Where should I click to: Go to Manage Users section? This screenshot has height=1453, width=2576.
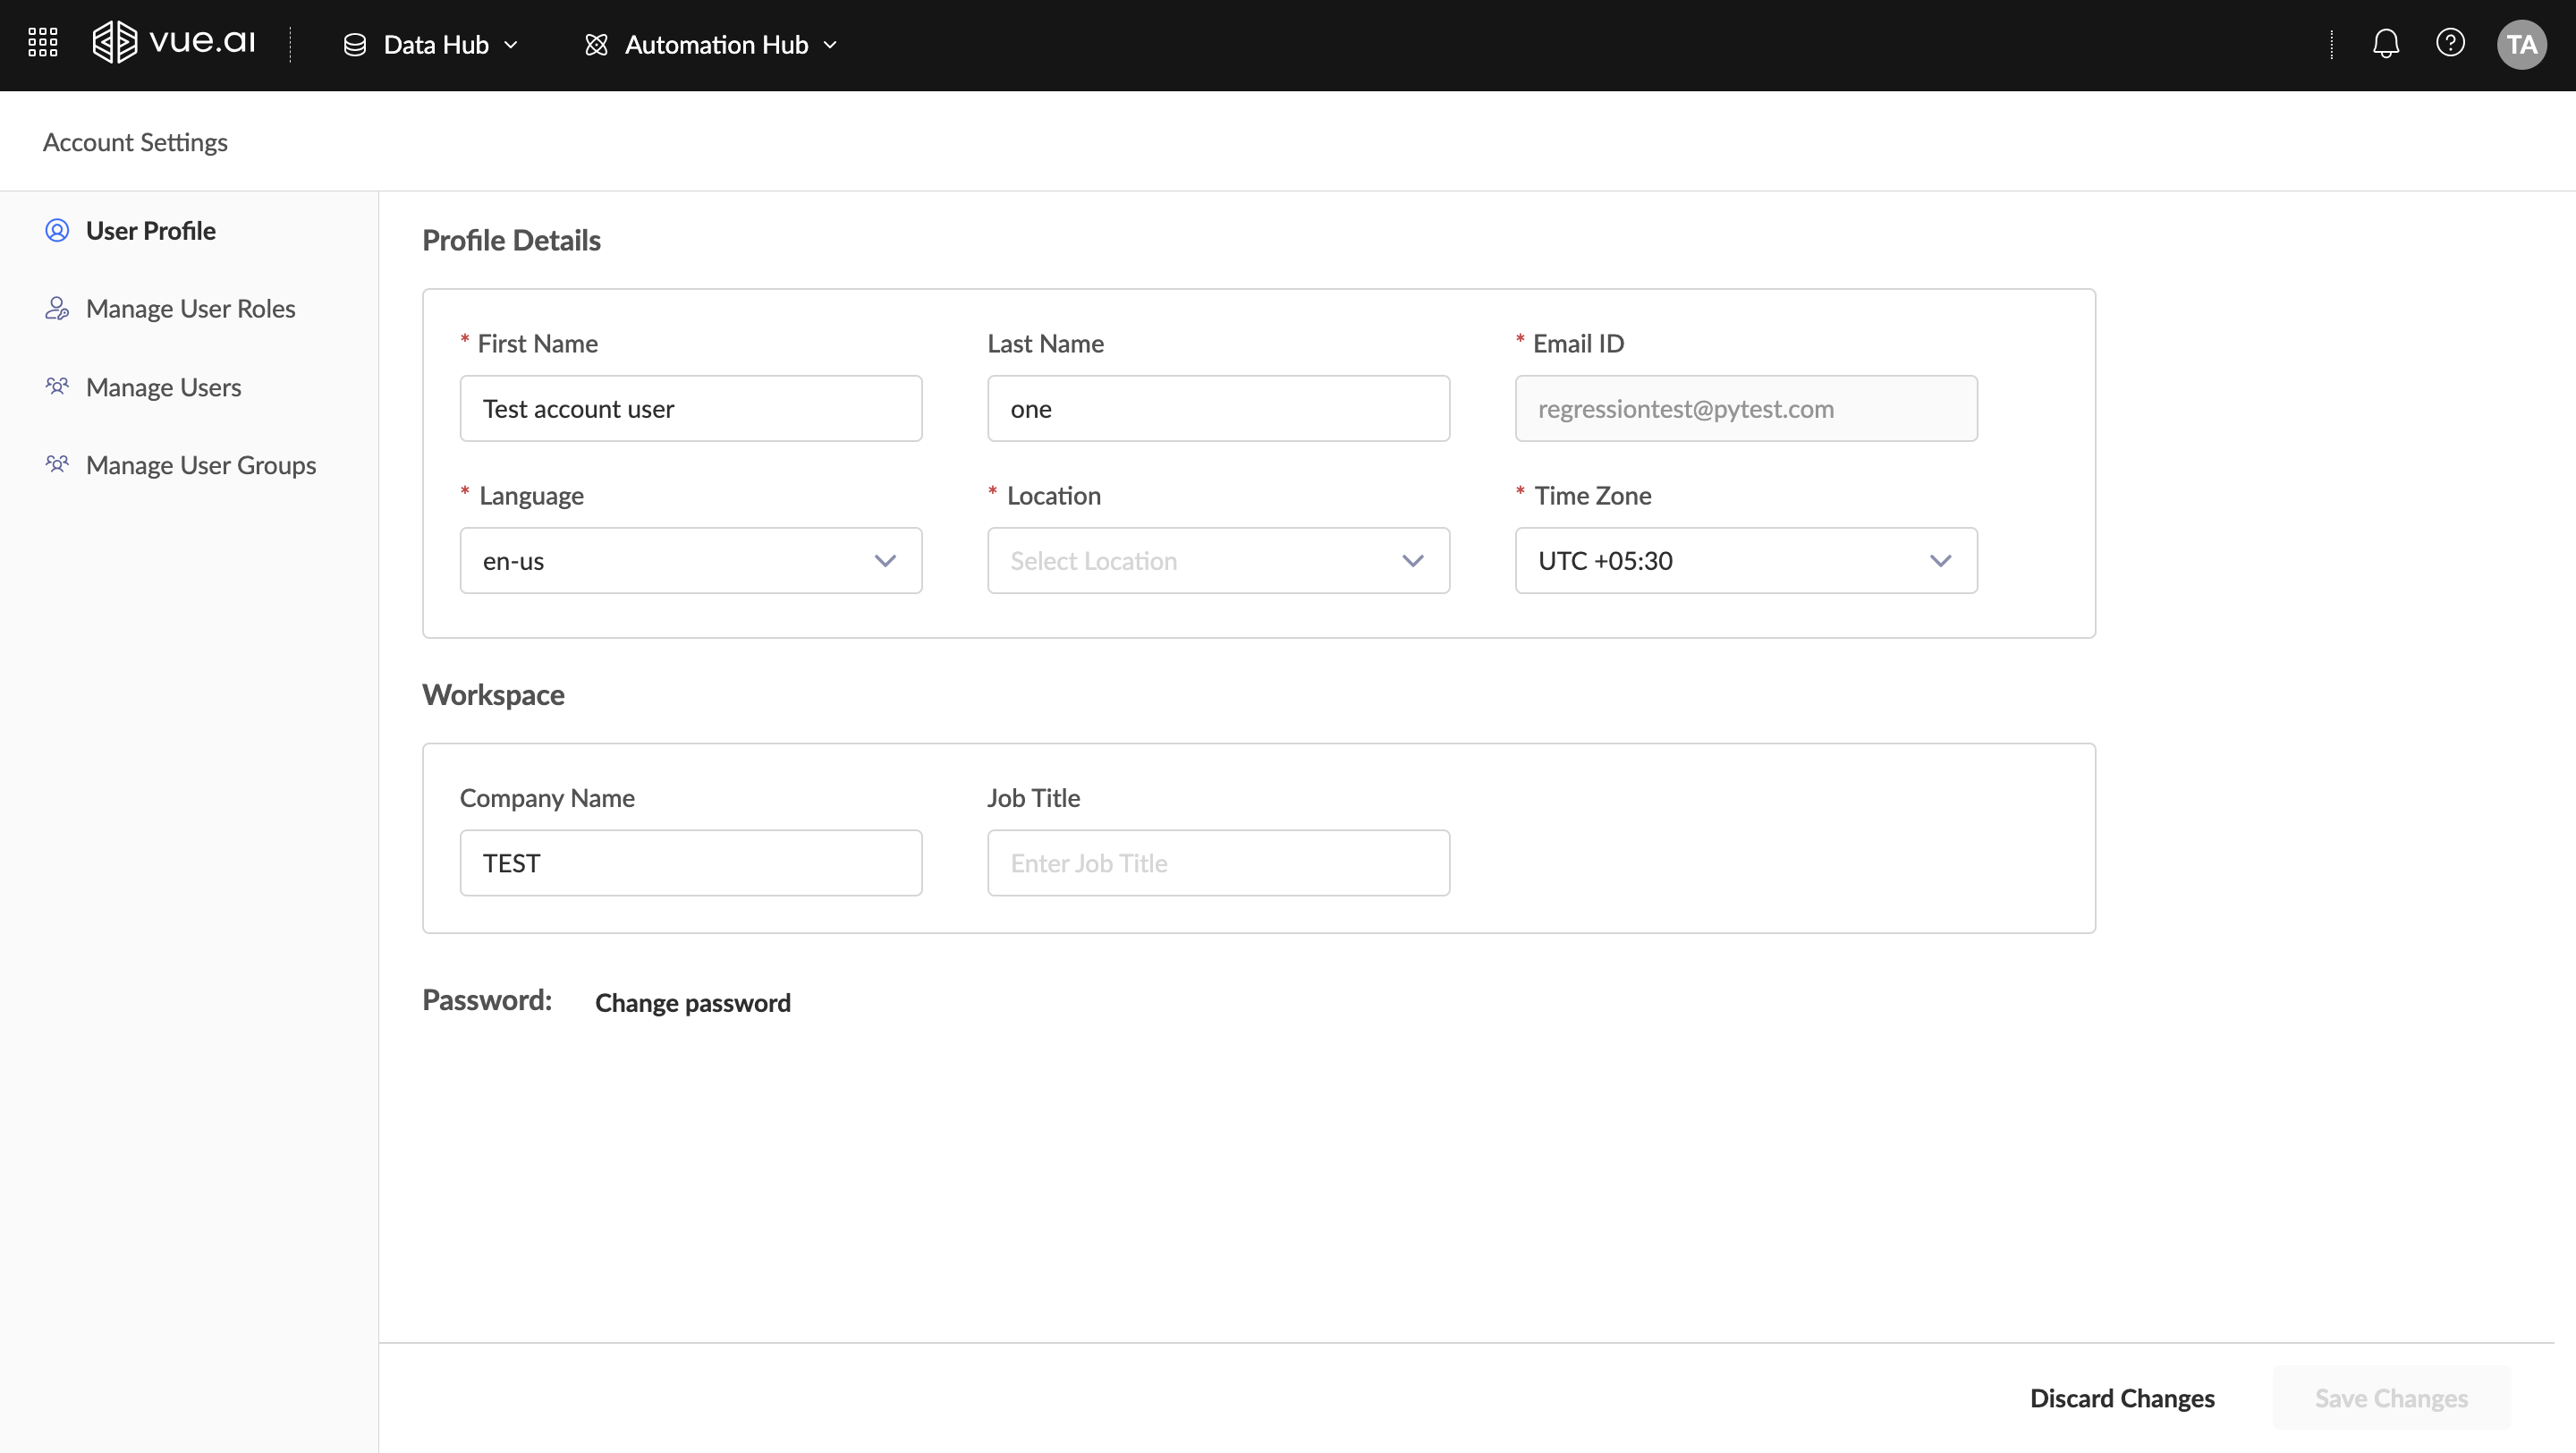tap(163, 387)
